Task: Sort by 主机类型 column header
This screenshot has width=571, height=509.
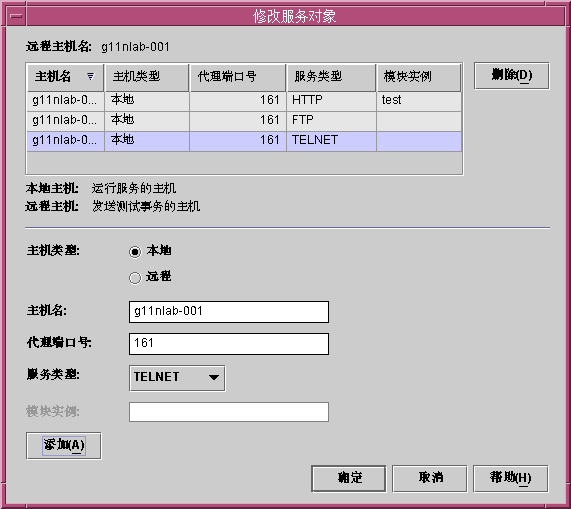Action: click(147, 77)
